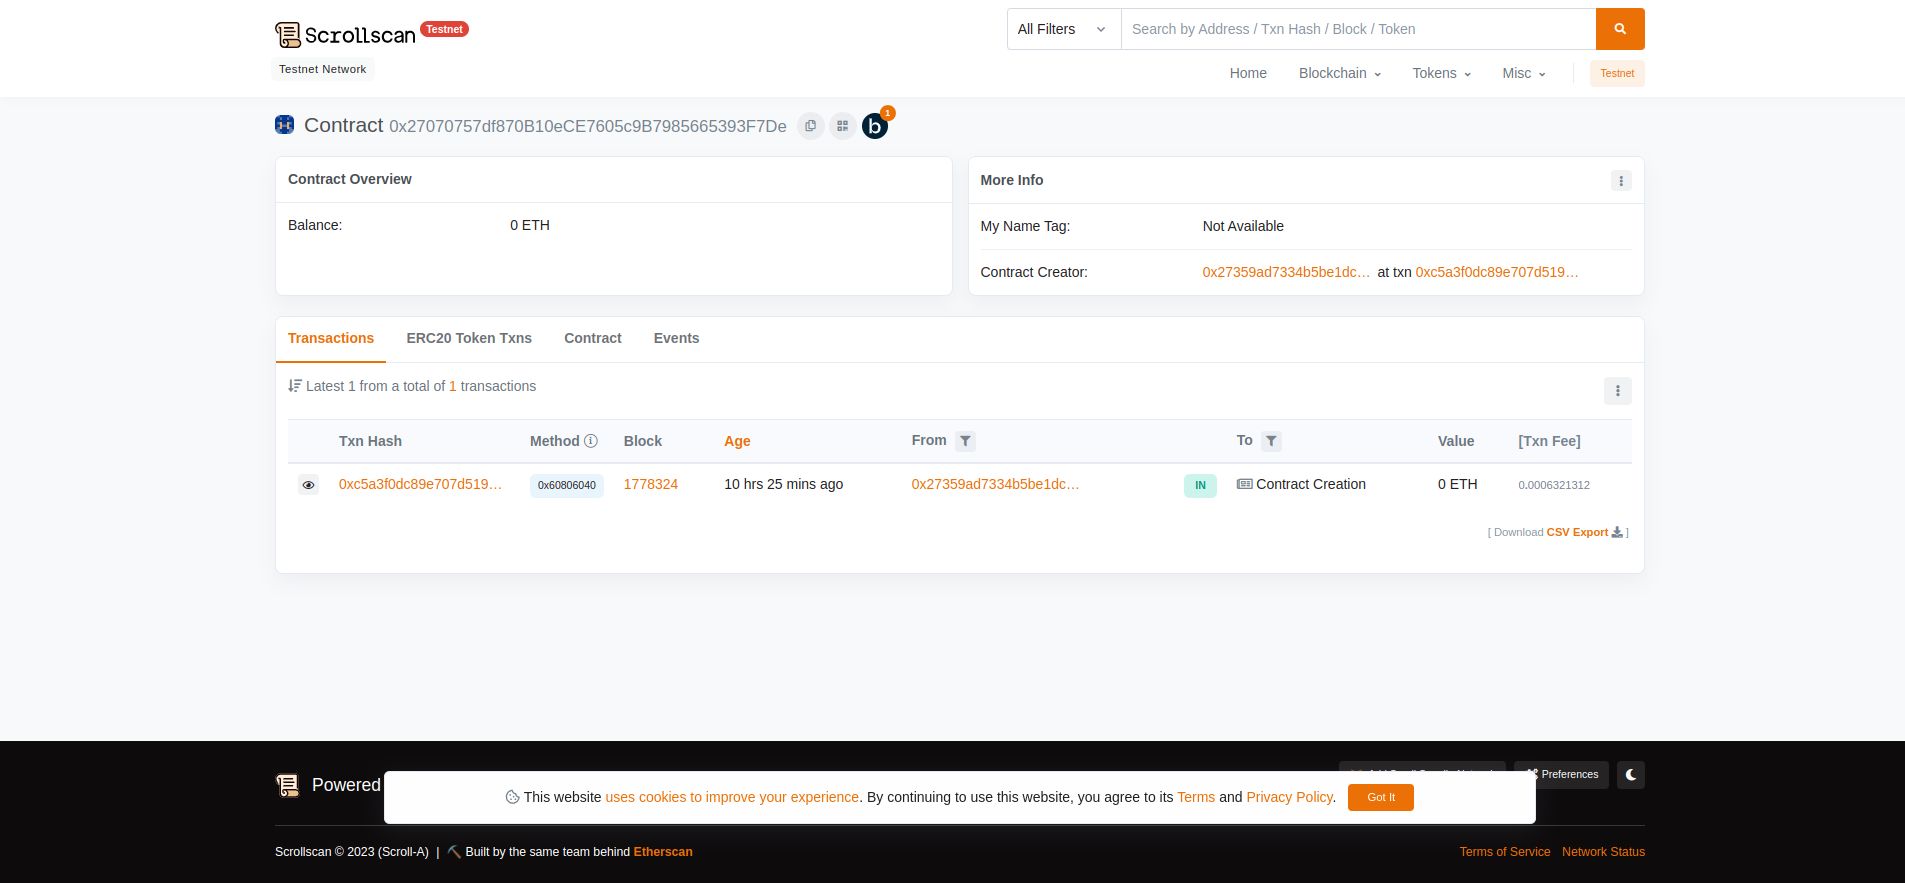Click the 0.0006321312 txn fee value
Screen dimensions: 1905x883
1554,485
